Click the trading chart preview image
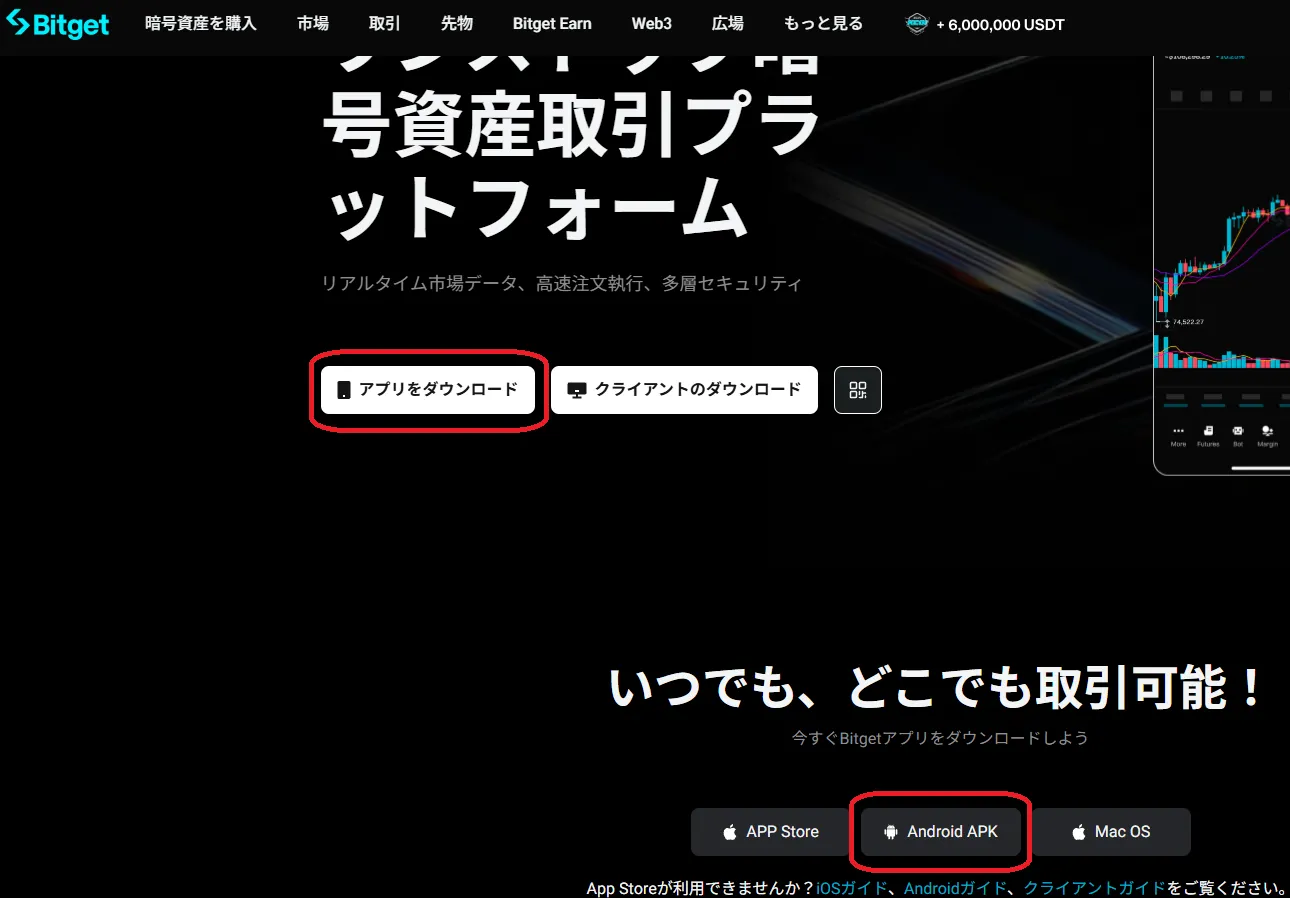Screen dimensions: 1290x898 1221,265
